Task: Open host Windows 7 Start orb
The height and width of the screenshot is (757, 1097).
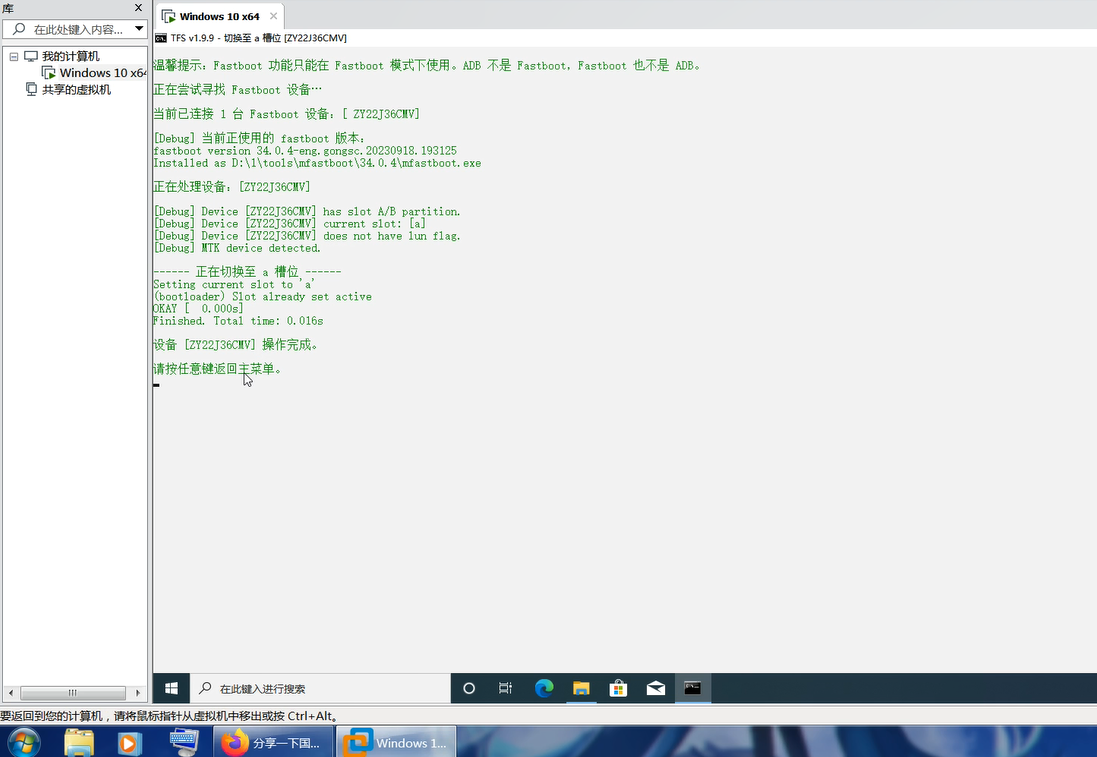Action: (23, 742)
